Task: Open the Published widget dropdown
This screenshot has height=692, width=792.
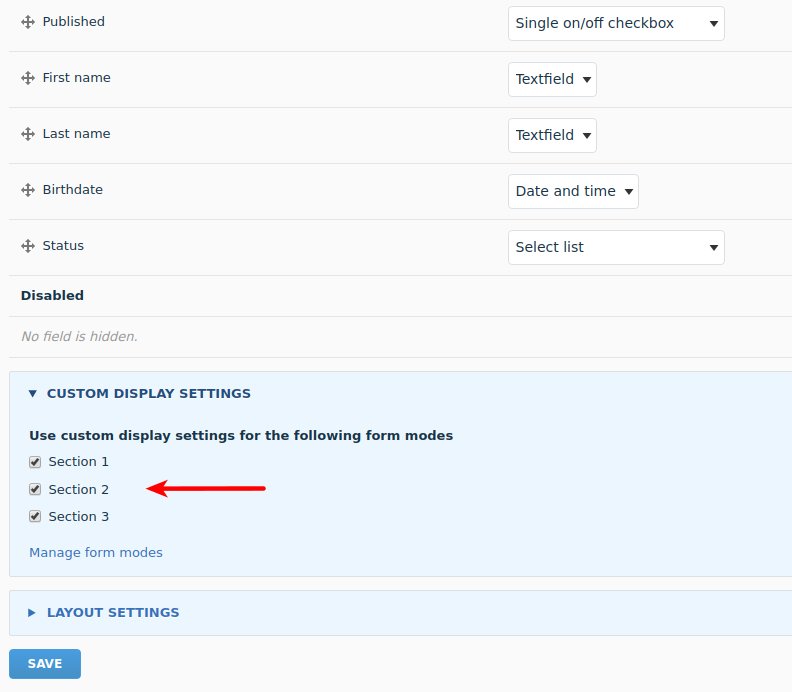Action: pyautogui.click(x=616, y=23)
